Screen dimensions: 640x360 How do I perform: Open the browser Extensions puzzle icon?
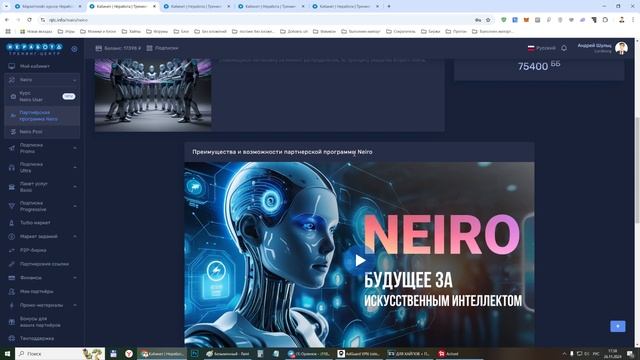[x=605, y=20]
